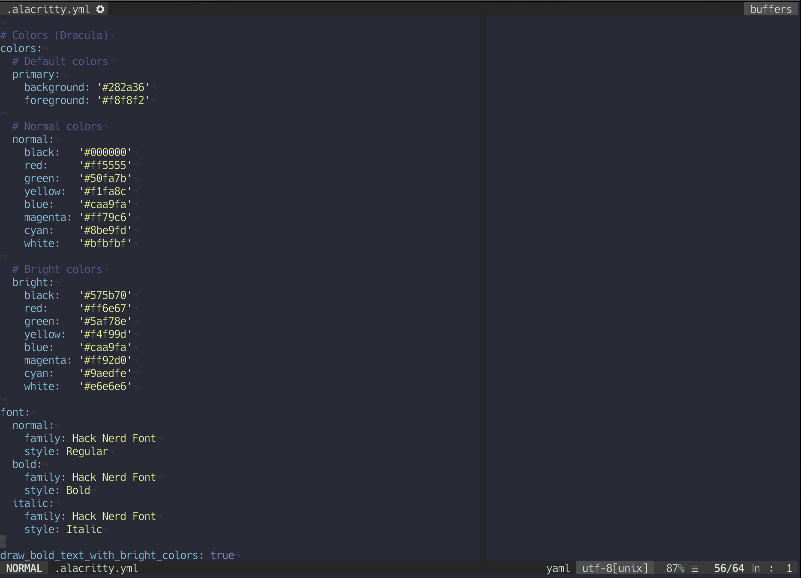Click the NORMAL mode indicator in the statusline

[24, 568]
